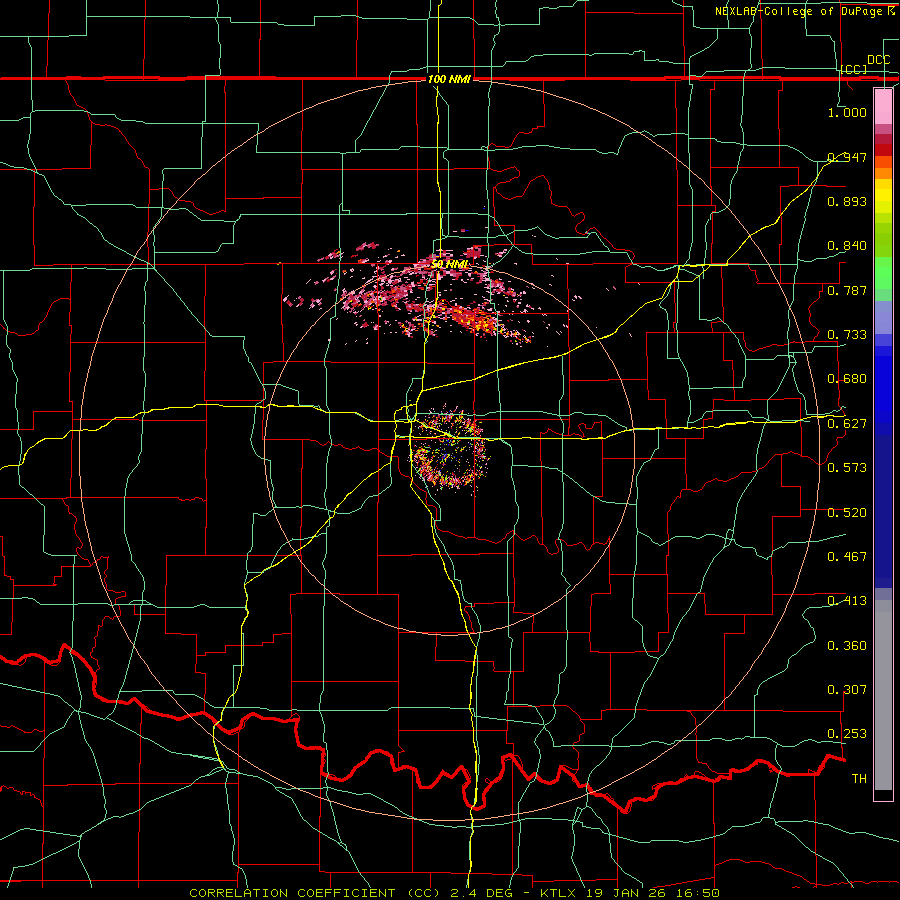Image resolution: width=900 pixels, height=900 pixels.
Task: Click the 0.467 scale value
Action: (x=847, y=557)
